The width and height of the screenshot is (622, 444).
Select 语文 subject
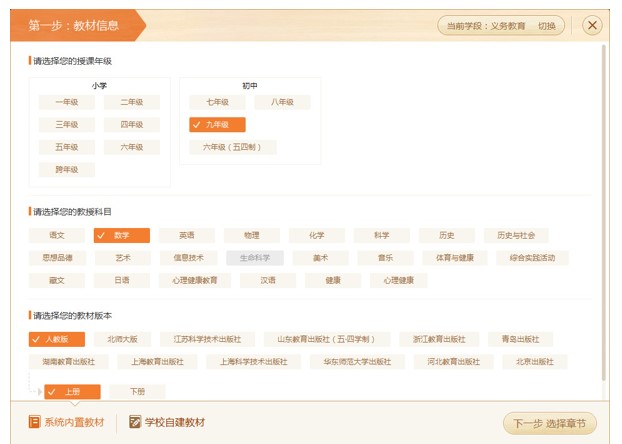(57, 235)
